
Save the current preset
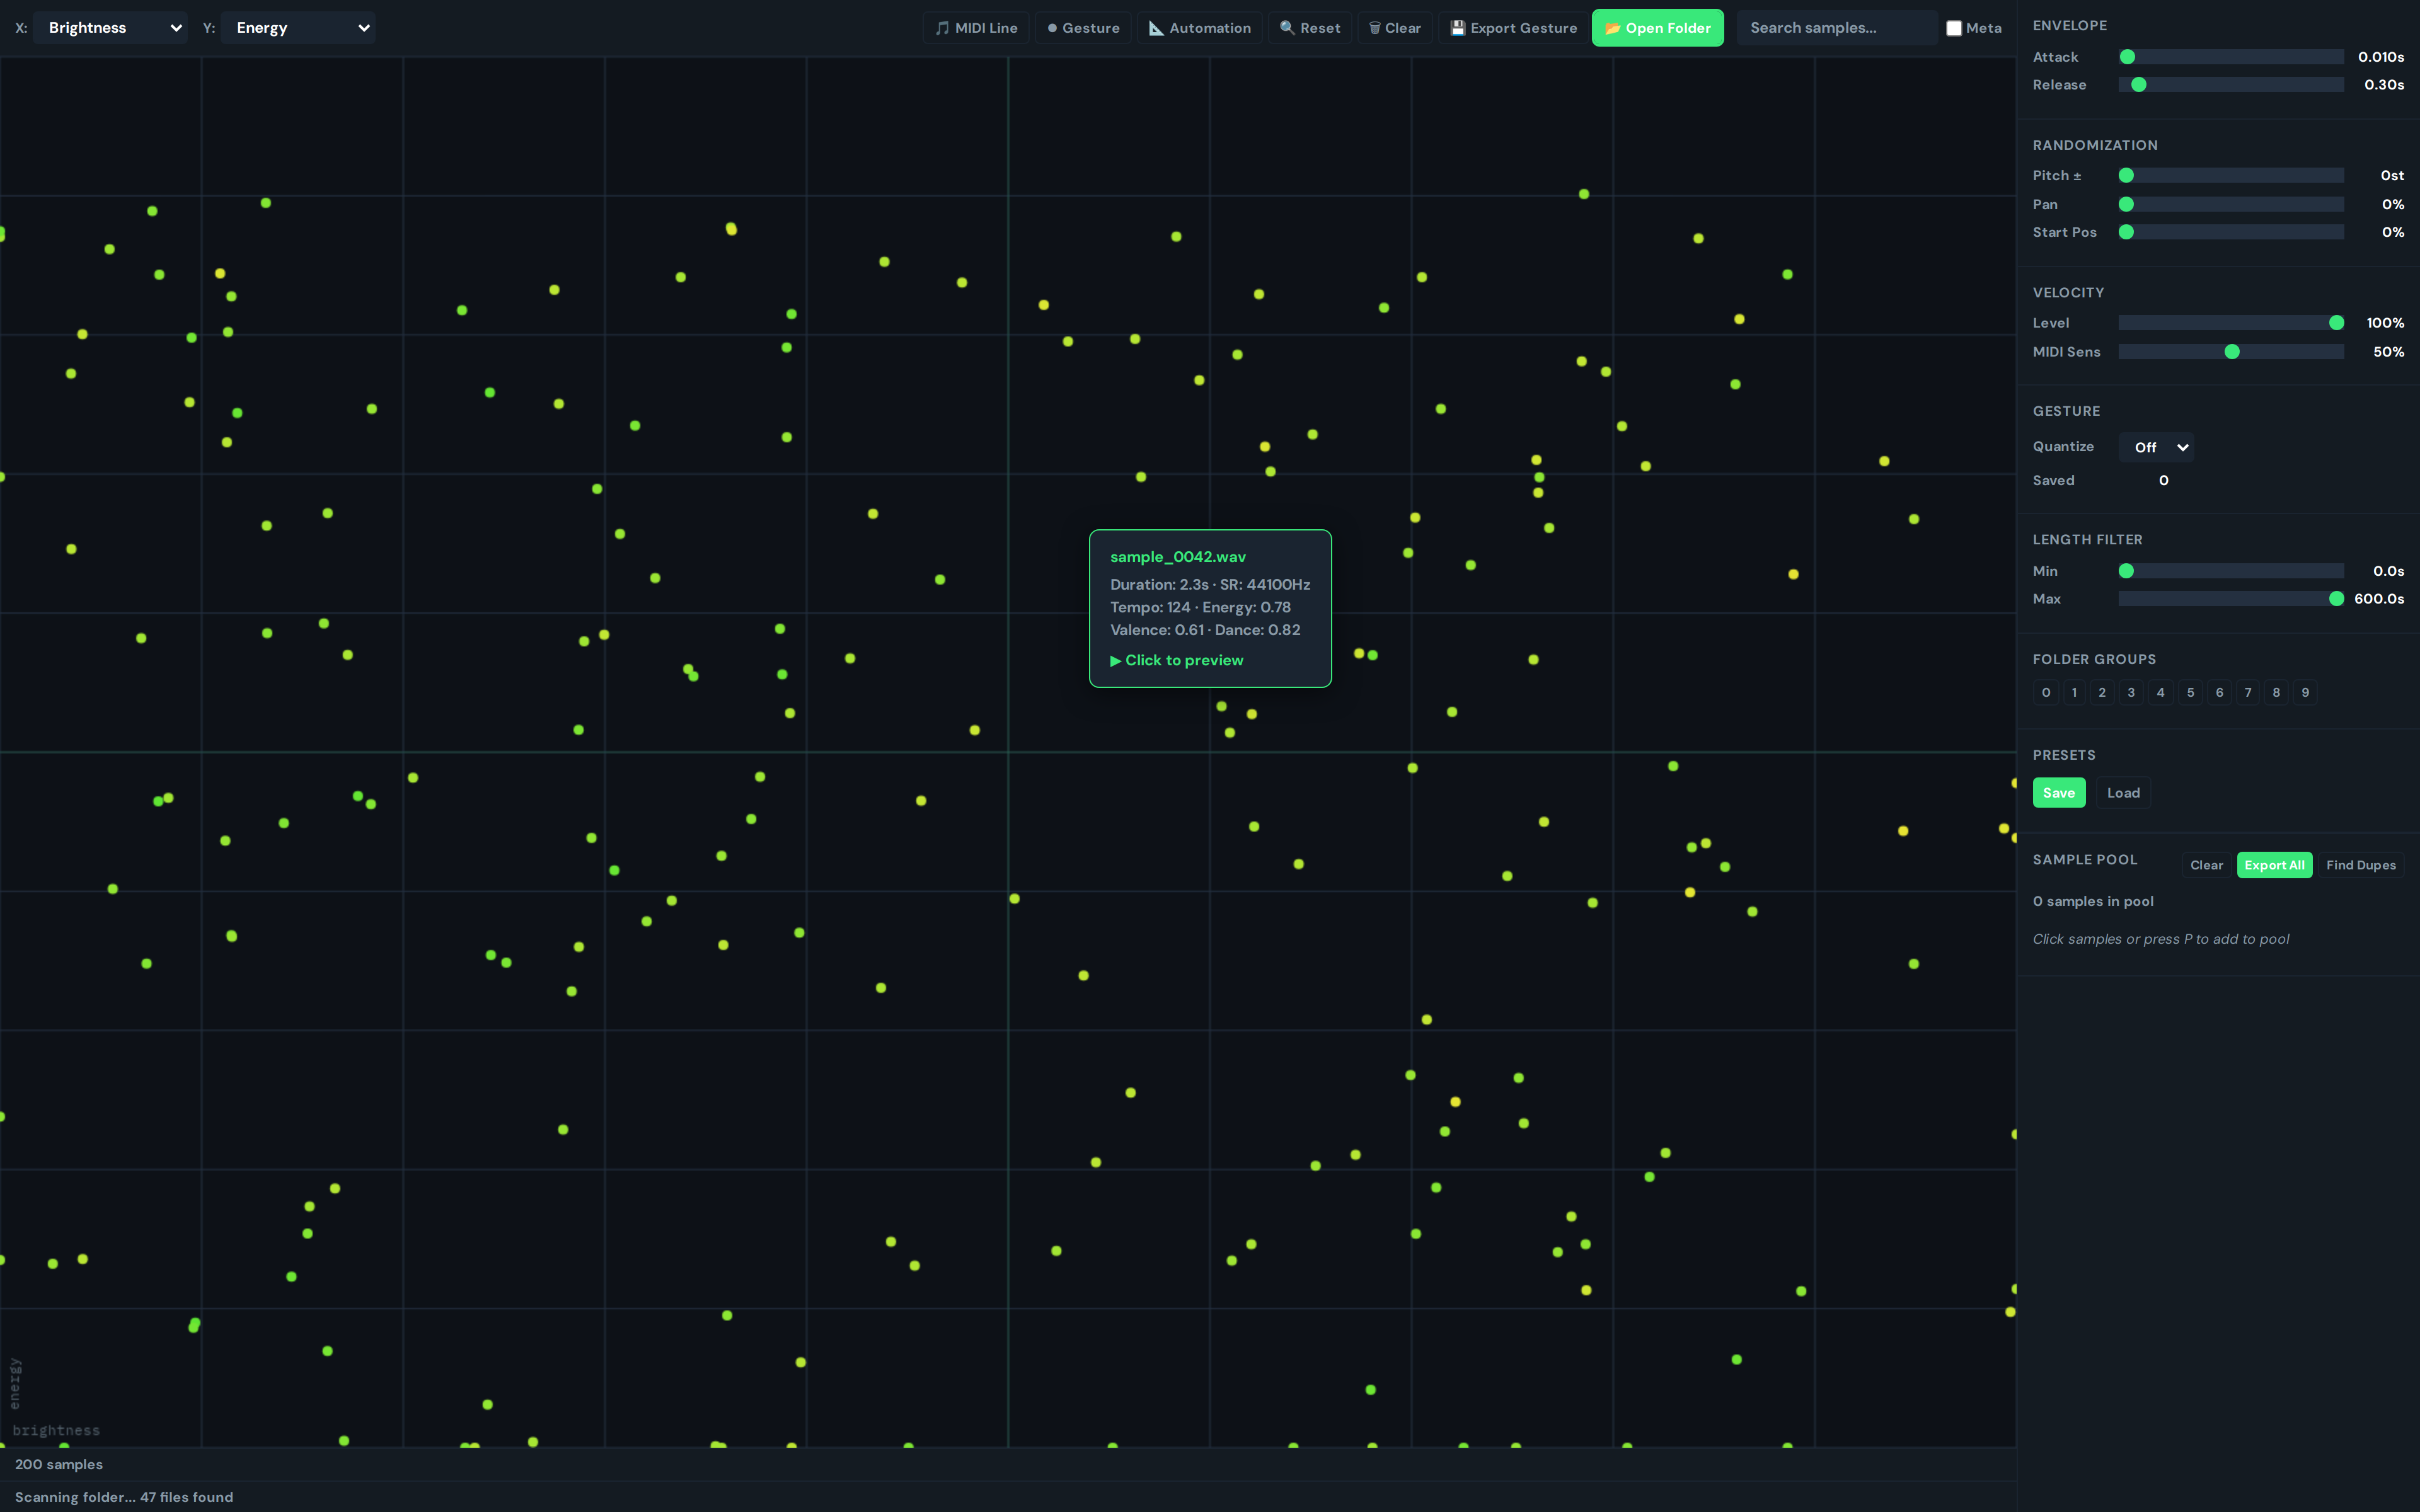[x=2059, y=793]
